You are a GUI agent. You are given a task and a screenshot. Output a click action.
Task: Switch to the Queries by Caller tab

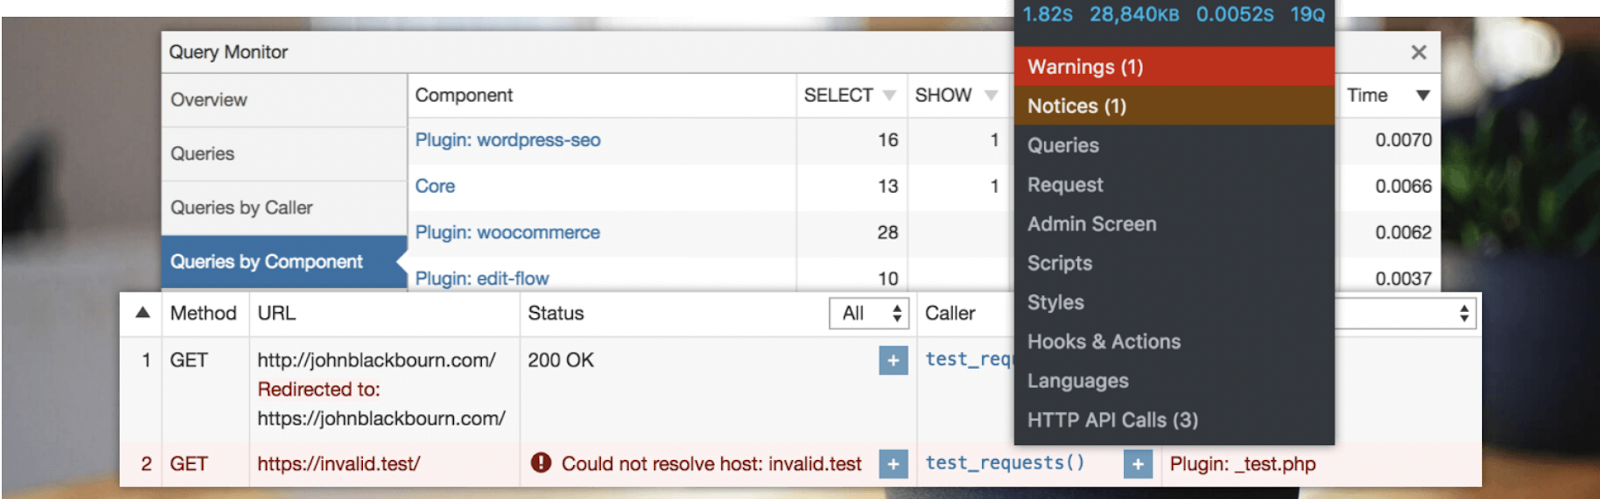[x=241, y=208]
